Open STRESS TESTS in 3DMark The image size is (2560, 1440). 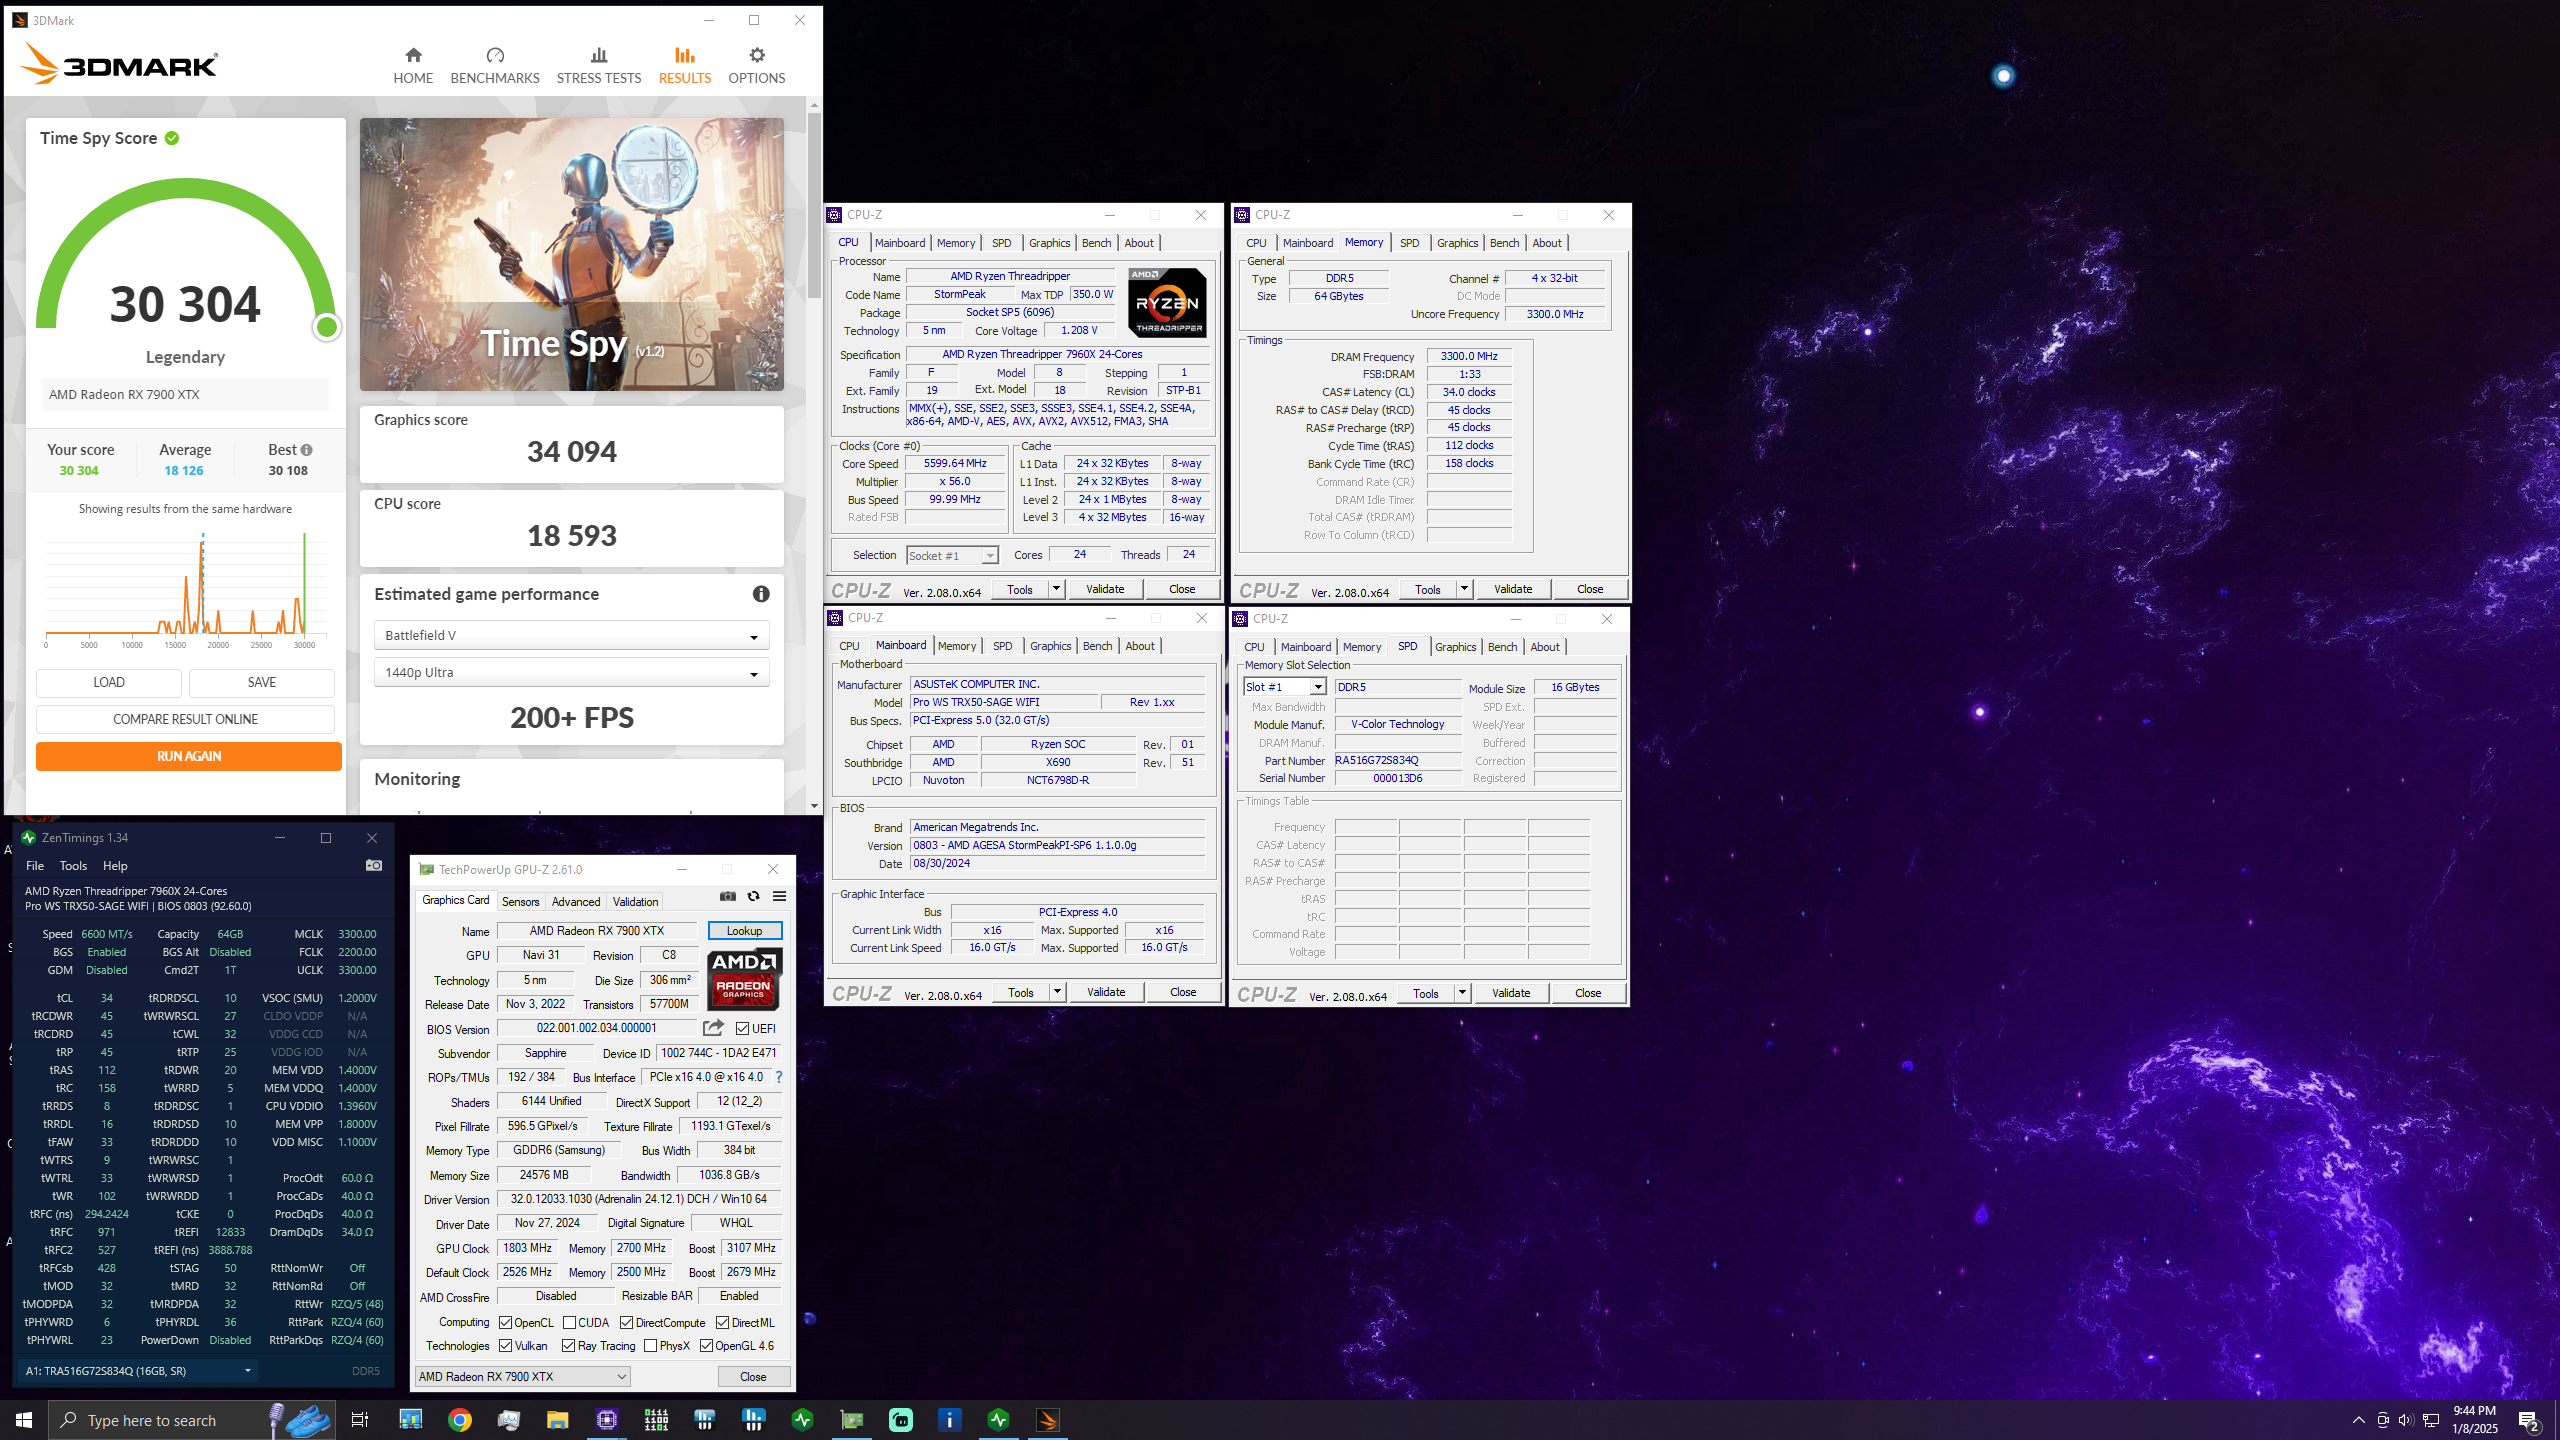click(599, 66)
